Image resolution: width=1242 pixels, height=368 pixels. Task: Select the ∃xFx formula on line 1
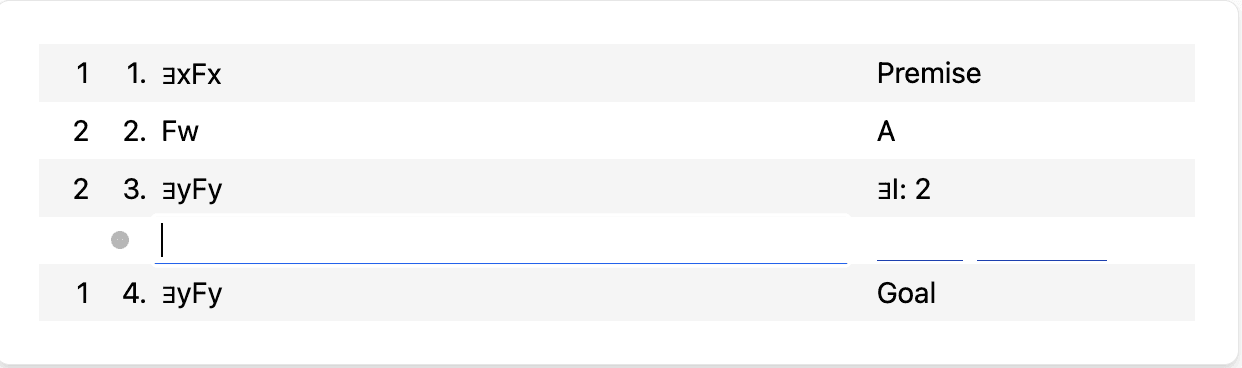(190, 74)
